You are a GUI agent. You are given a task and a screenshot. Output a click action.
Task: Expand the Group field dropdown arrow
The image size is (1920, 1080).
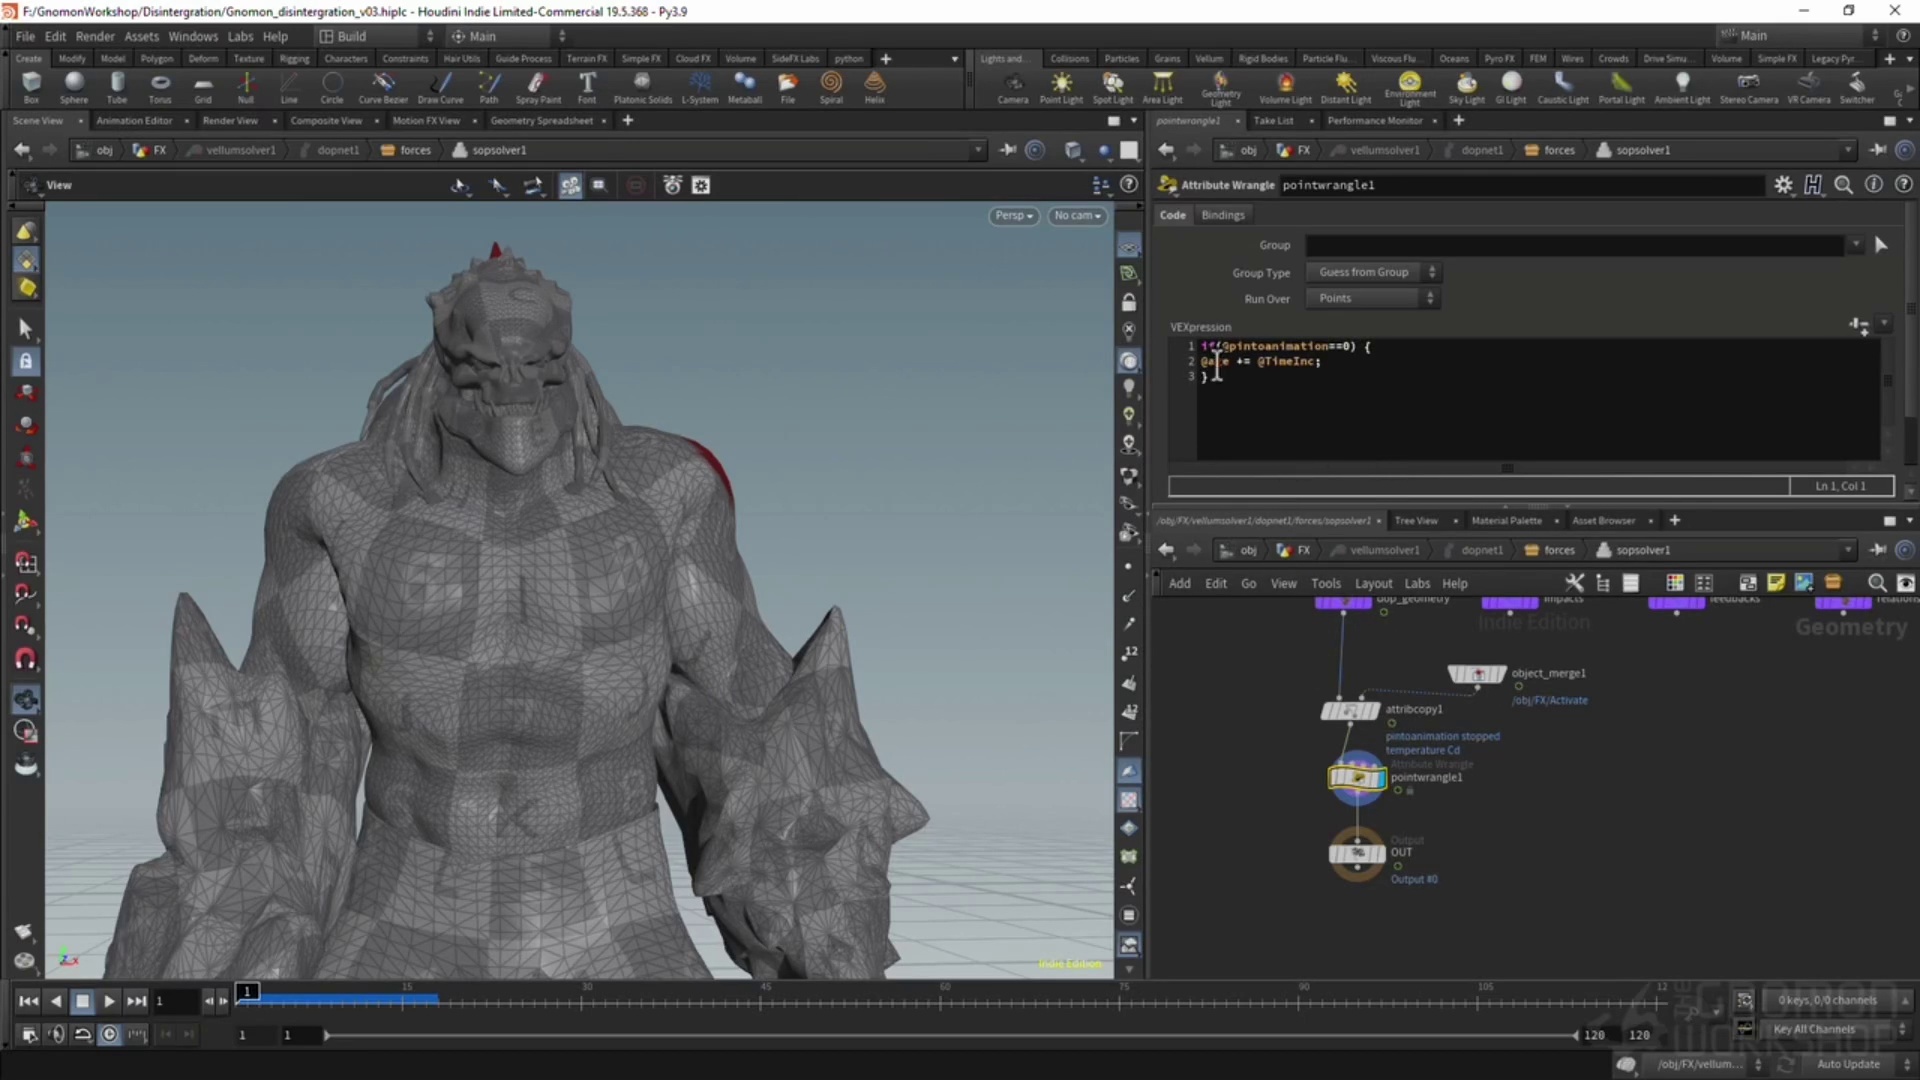[x=1856, y=245]
